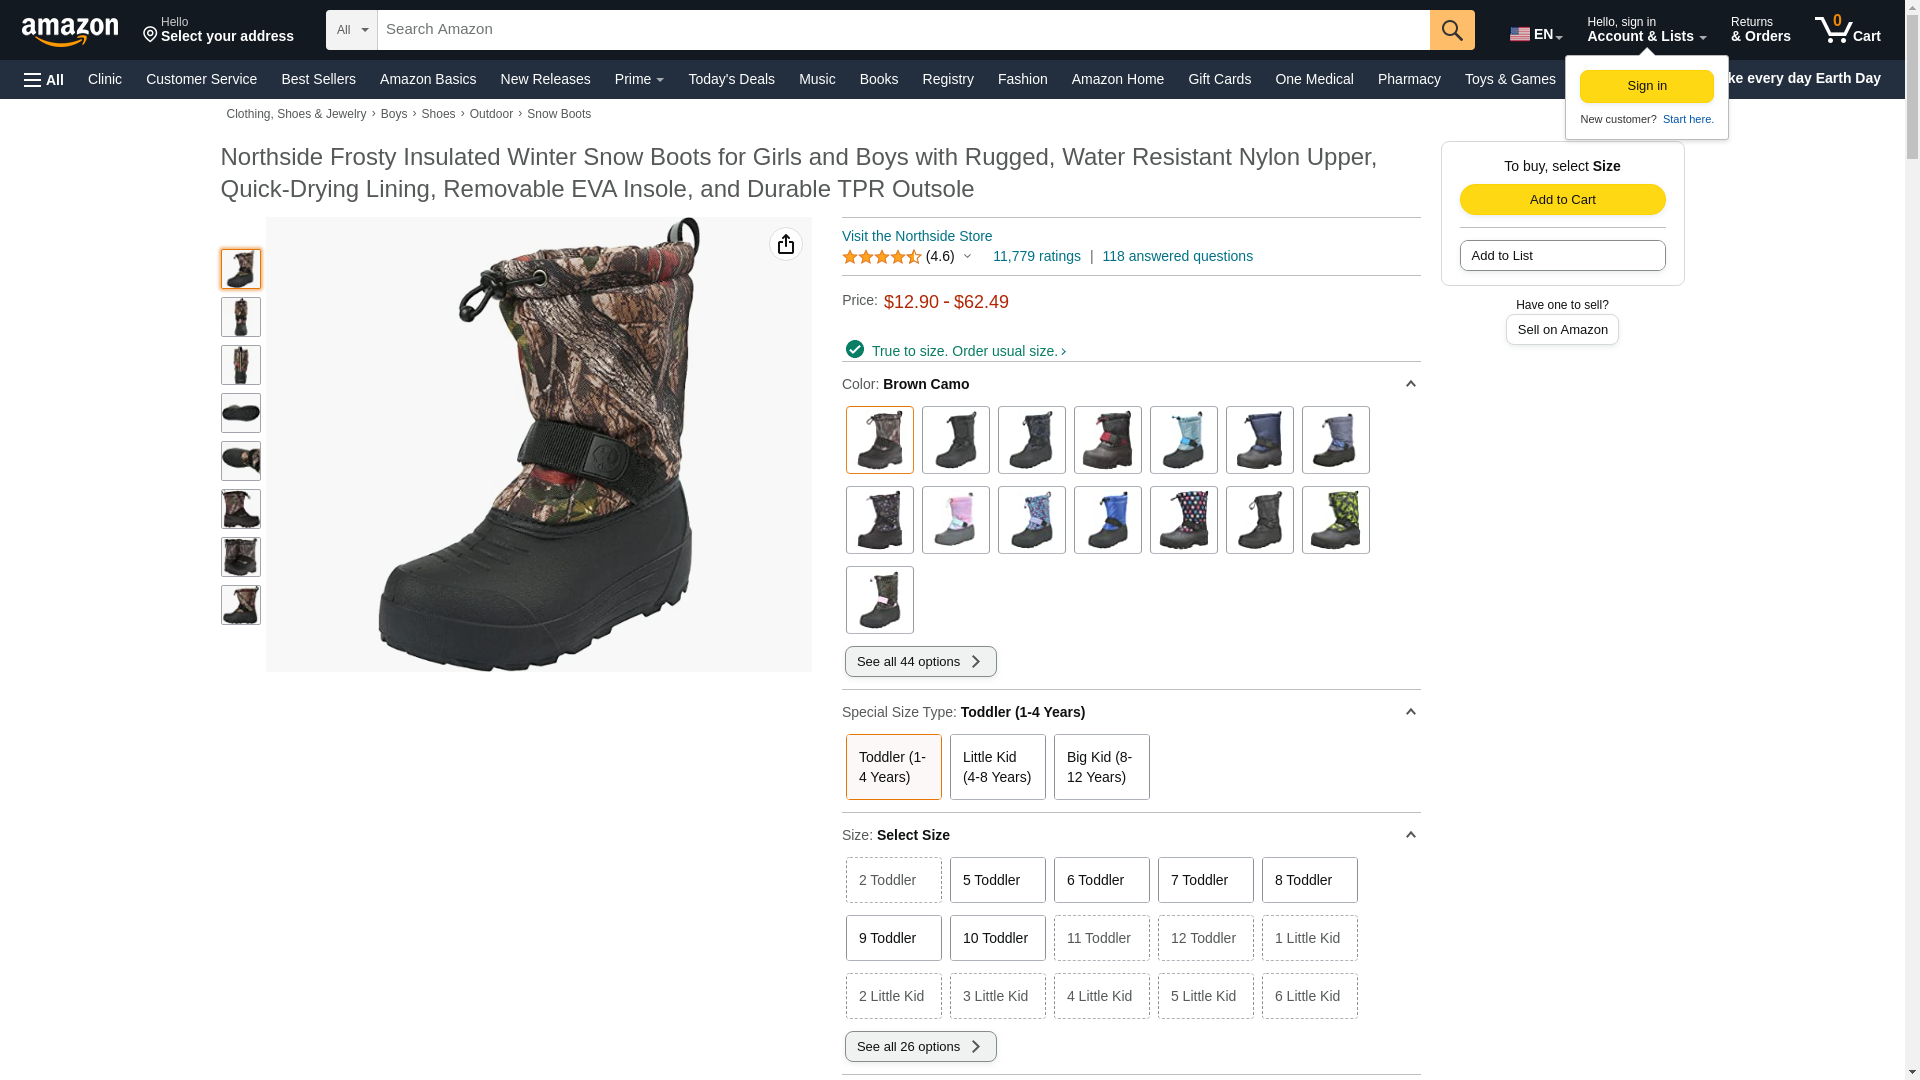Open the Prime navigation menu
Screen dimensions: 1920x1080
pyautogui.click(x=639, y=79)
